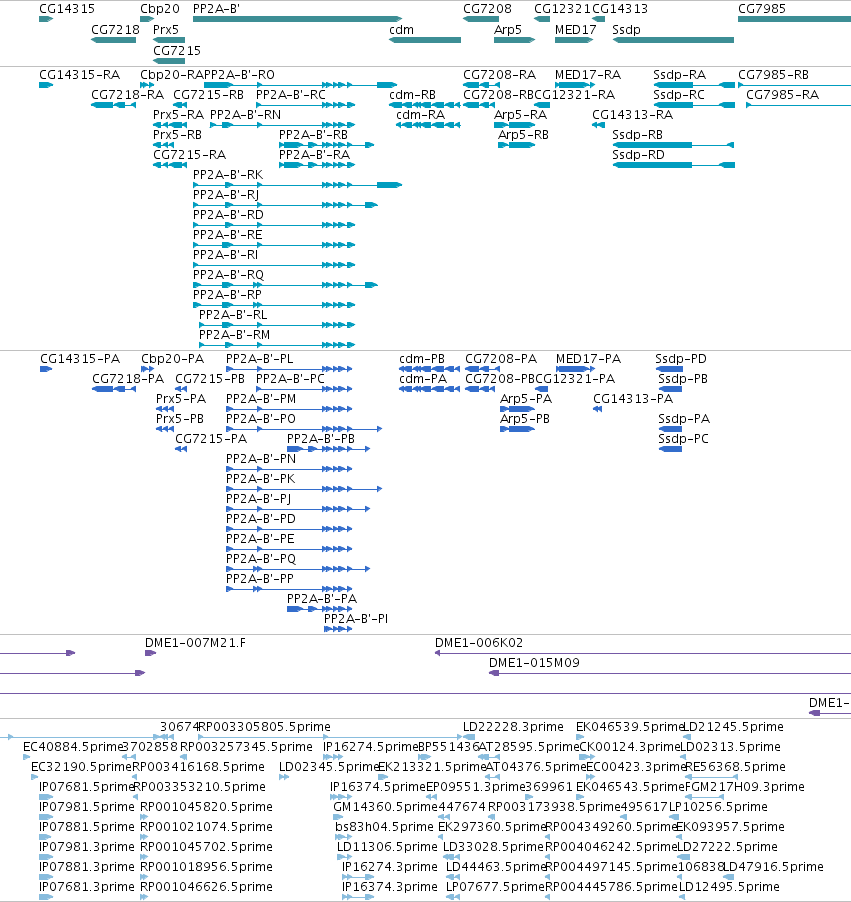
Task: Select EST IP07681.3prime label
Action: click(x=86, y=886)
